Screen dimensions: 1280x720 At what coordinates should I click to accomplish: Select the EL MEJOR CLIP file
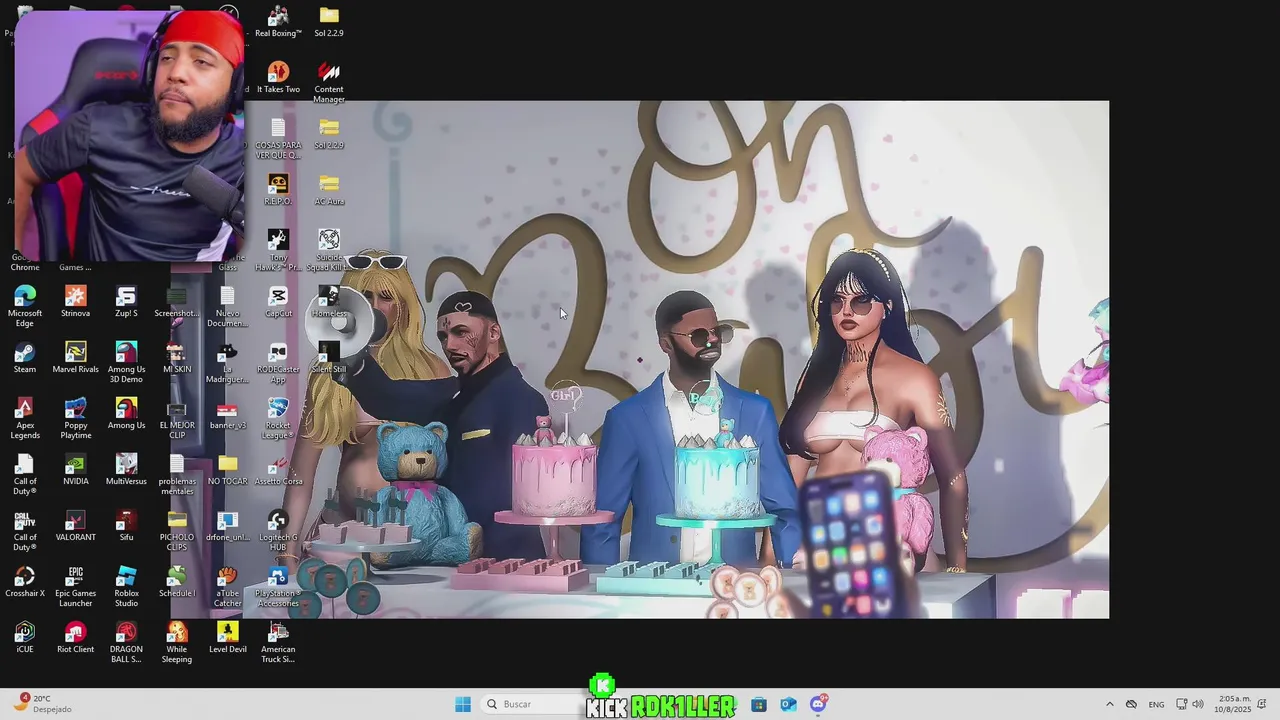click(177, 417)
